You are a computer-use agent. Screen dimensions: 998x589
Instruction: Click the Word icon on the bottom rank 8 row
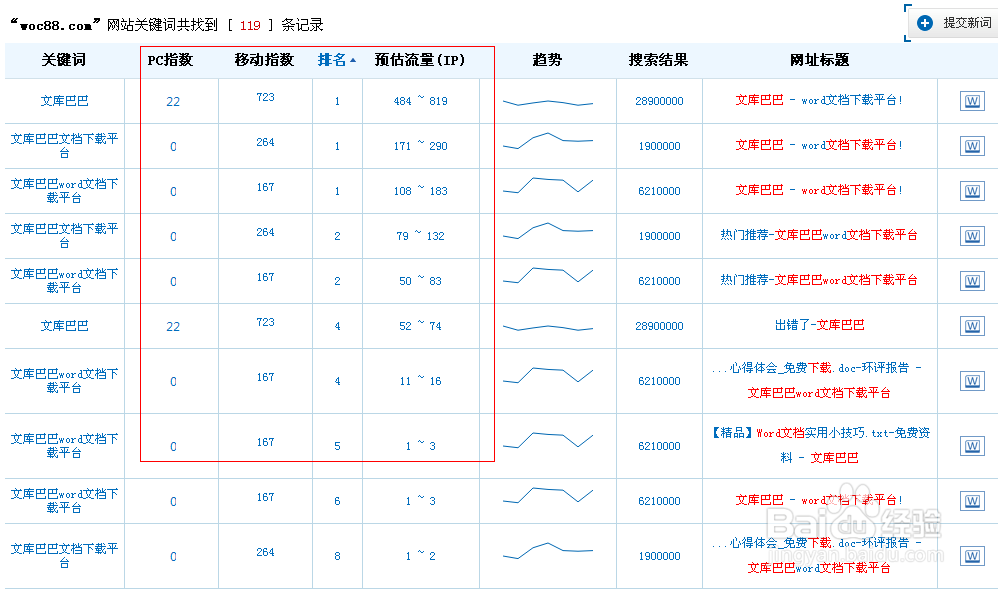[x=972, y=555]
